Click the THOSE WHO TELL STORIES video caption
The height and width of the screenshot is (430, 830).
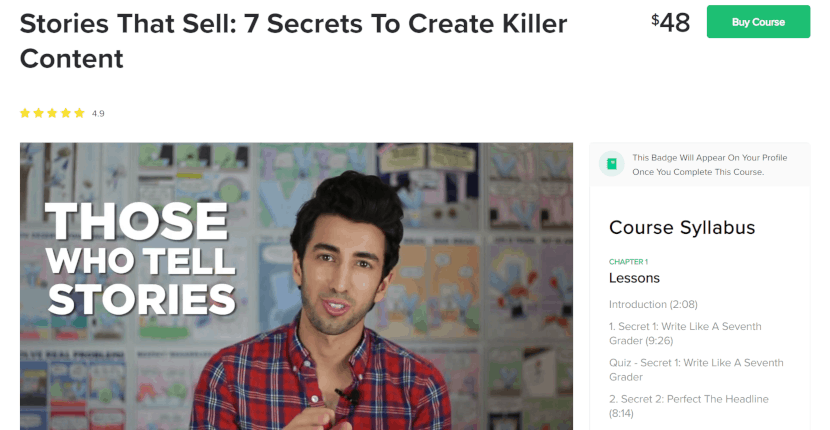point(140,259)
